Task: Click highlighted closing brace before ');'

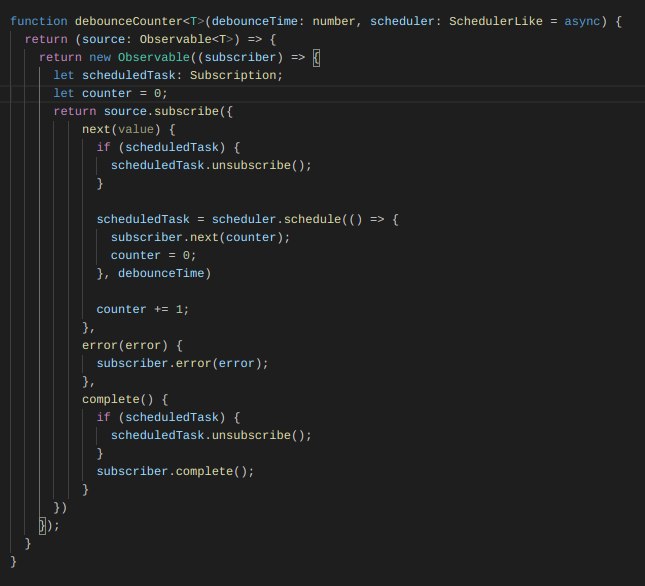Action: click(x=42, y=526)
